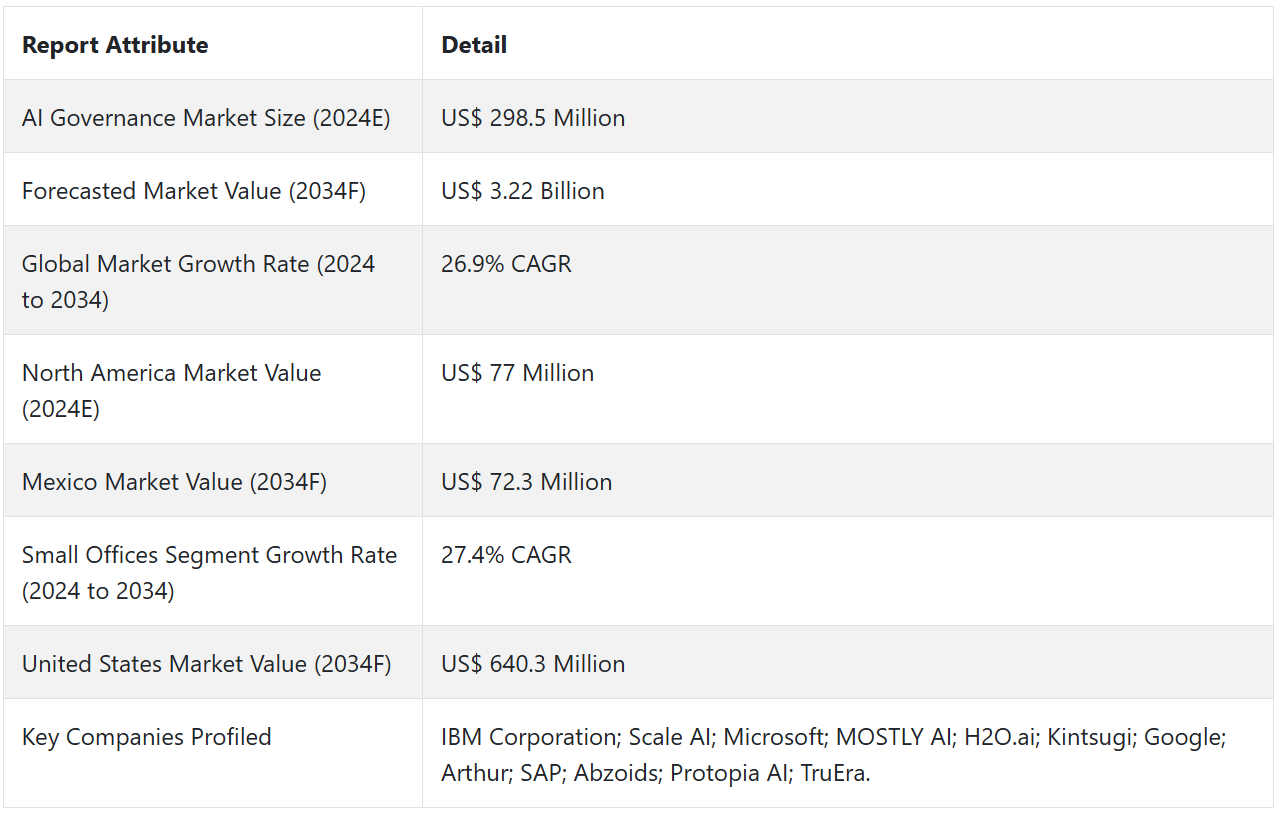The height and width of the screenshot is (819, 1283).
Task: Select the "Key Companies Profiled" cell
Action: (x=146, y=737)
